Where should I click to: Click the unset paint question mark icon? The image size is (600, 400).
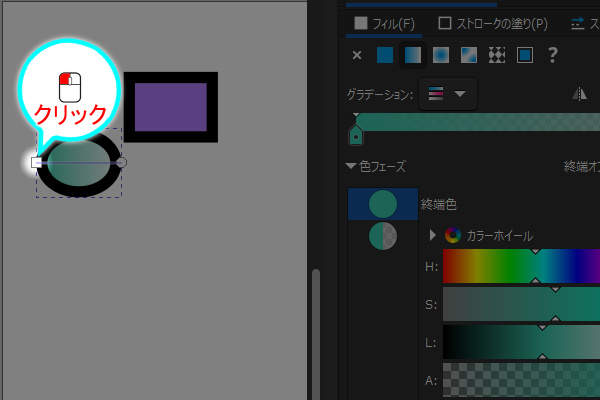[x=552, y=55]
